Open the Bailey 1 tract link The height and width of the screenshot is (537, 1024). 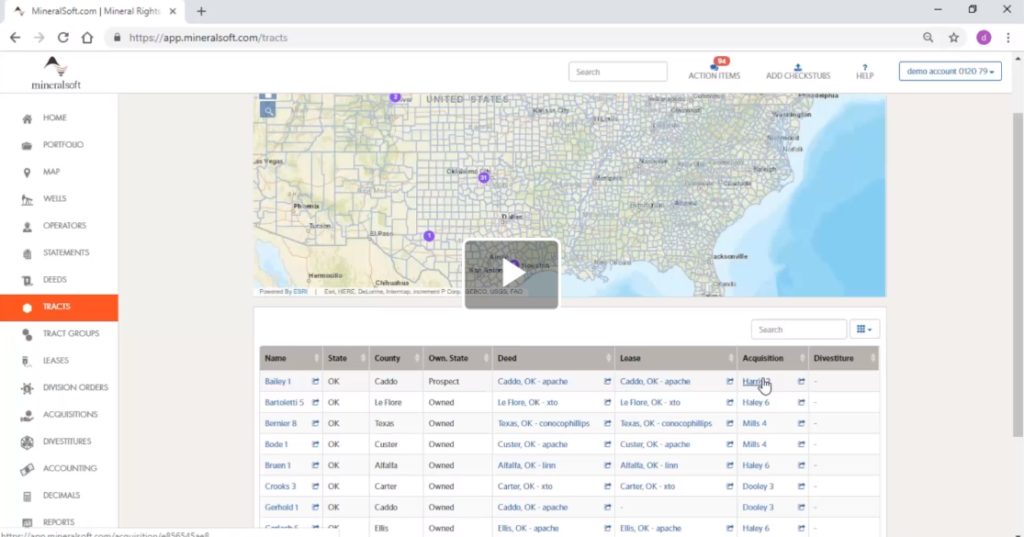[278, 382]
